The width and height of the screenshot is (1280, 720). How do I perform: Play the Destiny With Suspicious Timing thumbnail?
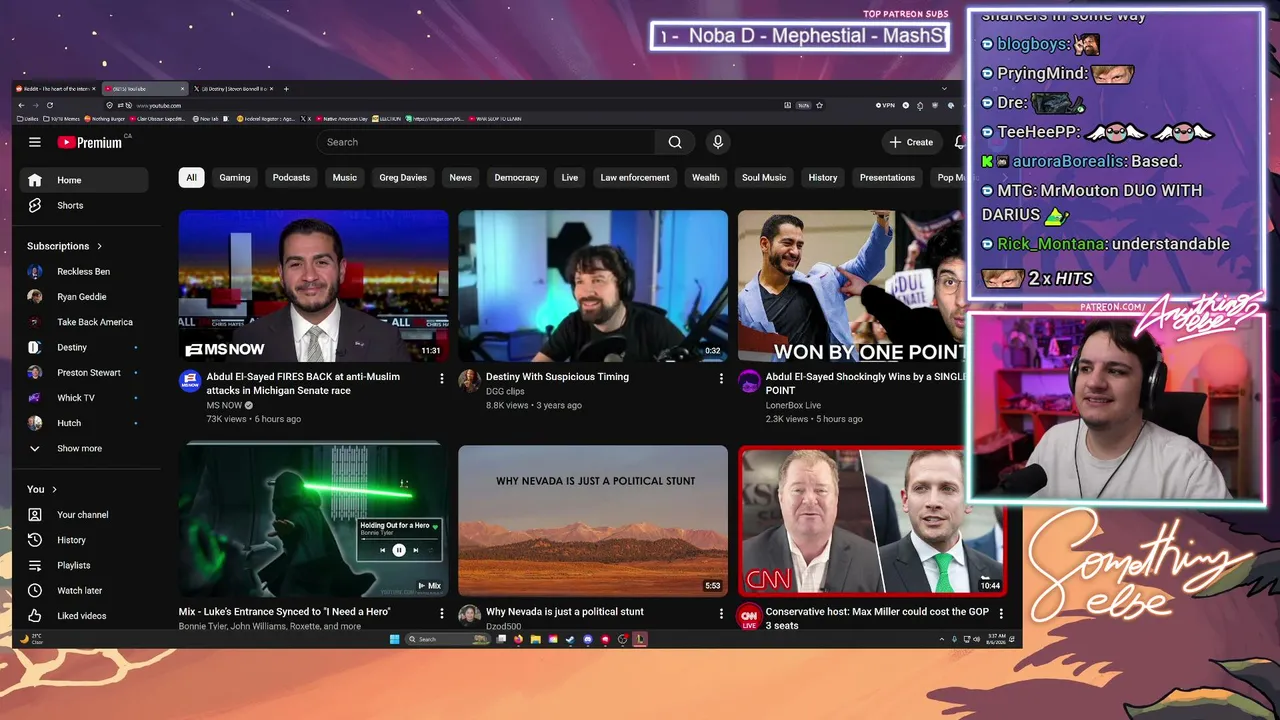[593, 285]
